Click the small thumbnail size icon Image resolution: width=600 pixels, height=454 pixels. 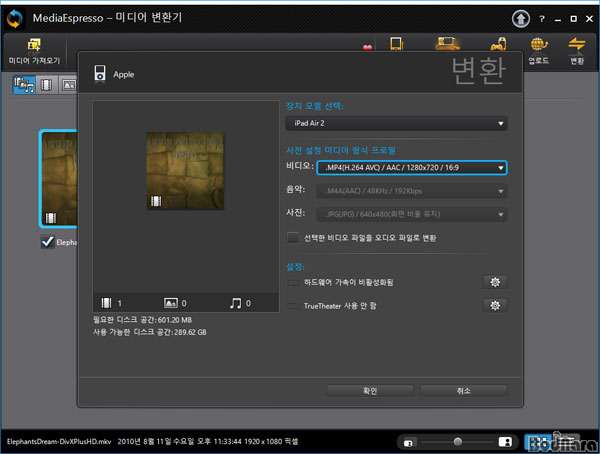point(408,443)
